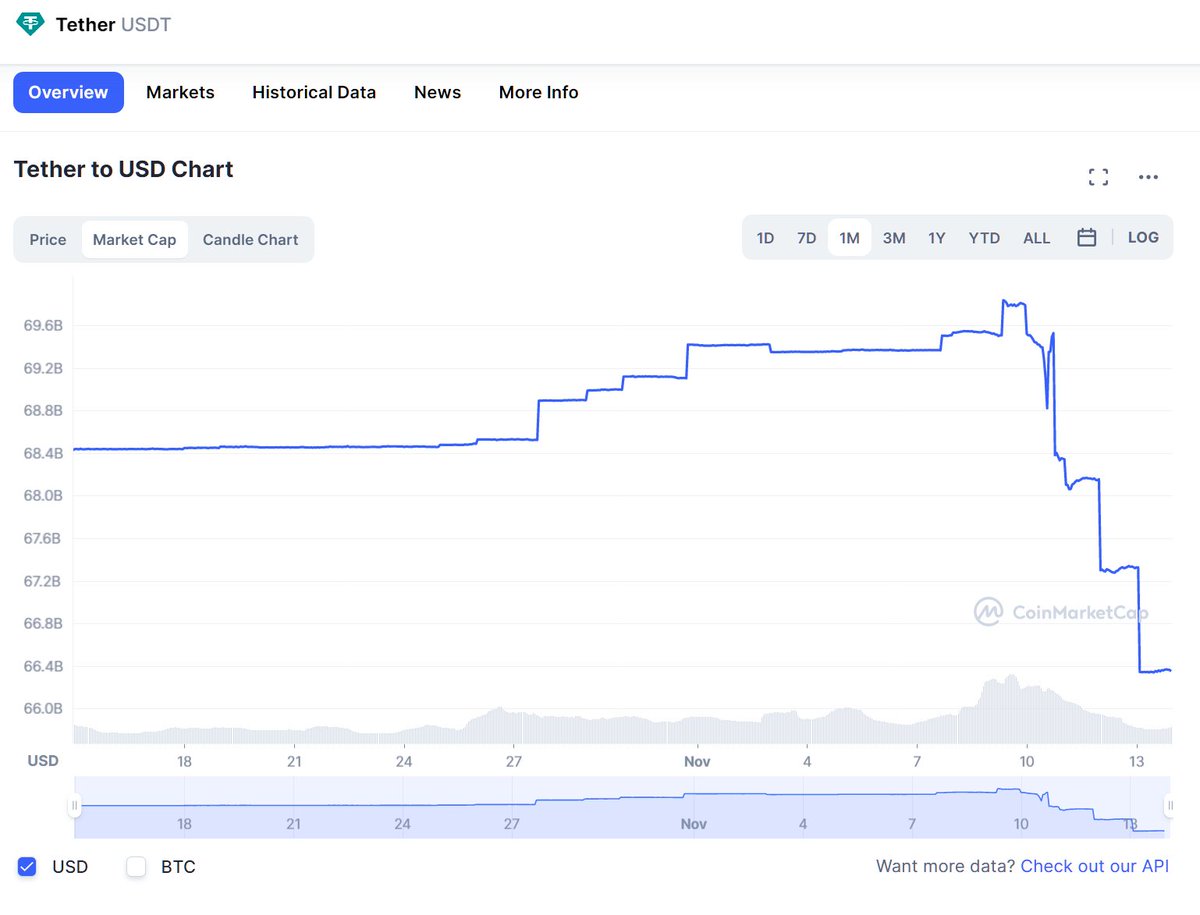Viewport: 1200px width, 915px height.
Task: Toggle LOG scale on chart
Action: click(1143, 238)
